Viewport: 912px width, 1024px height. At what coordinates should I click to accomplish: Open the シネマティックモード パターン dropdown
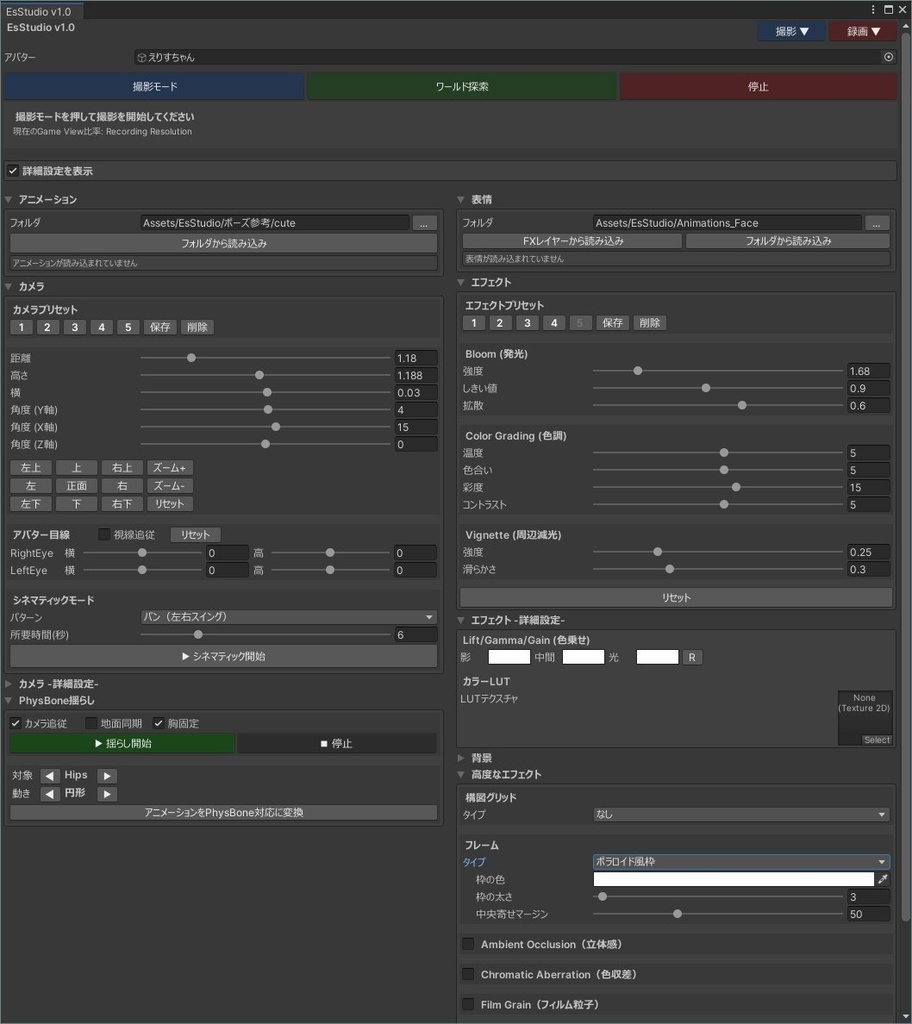(x=288, y=617)
